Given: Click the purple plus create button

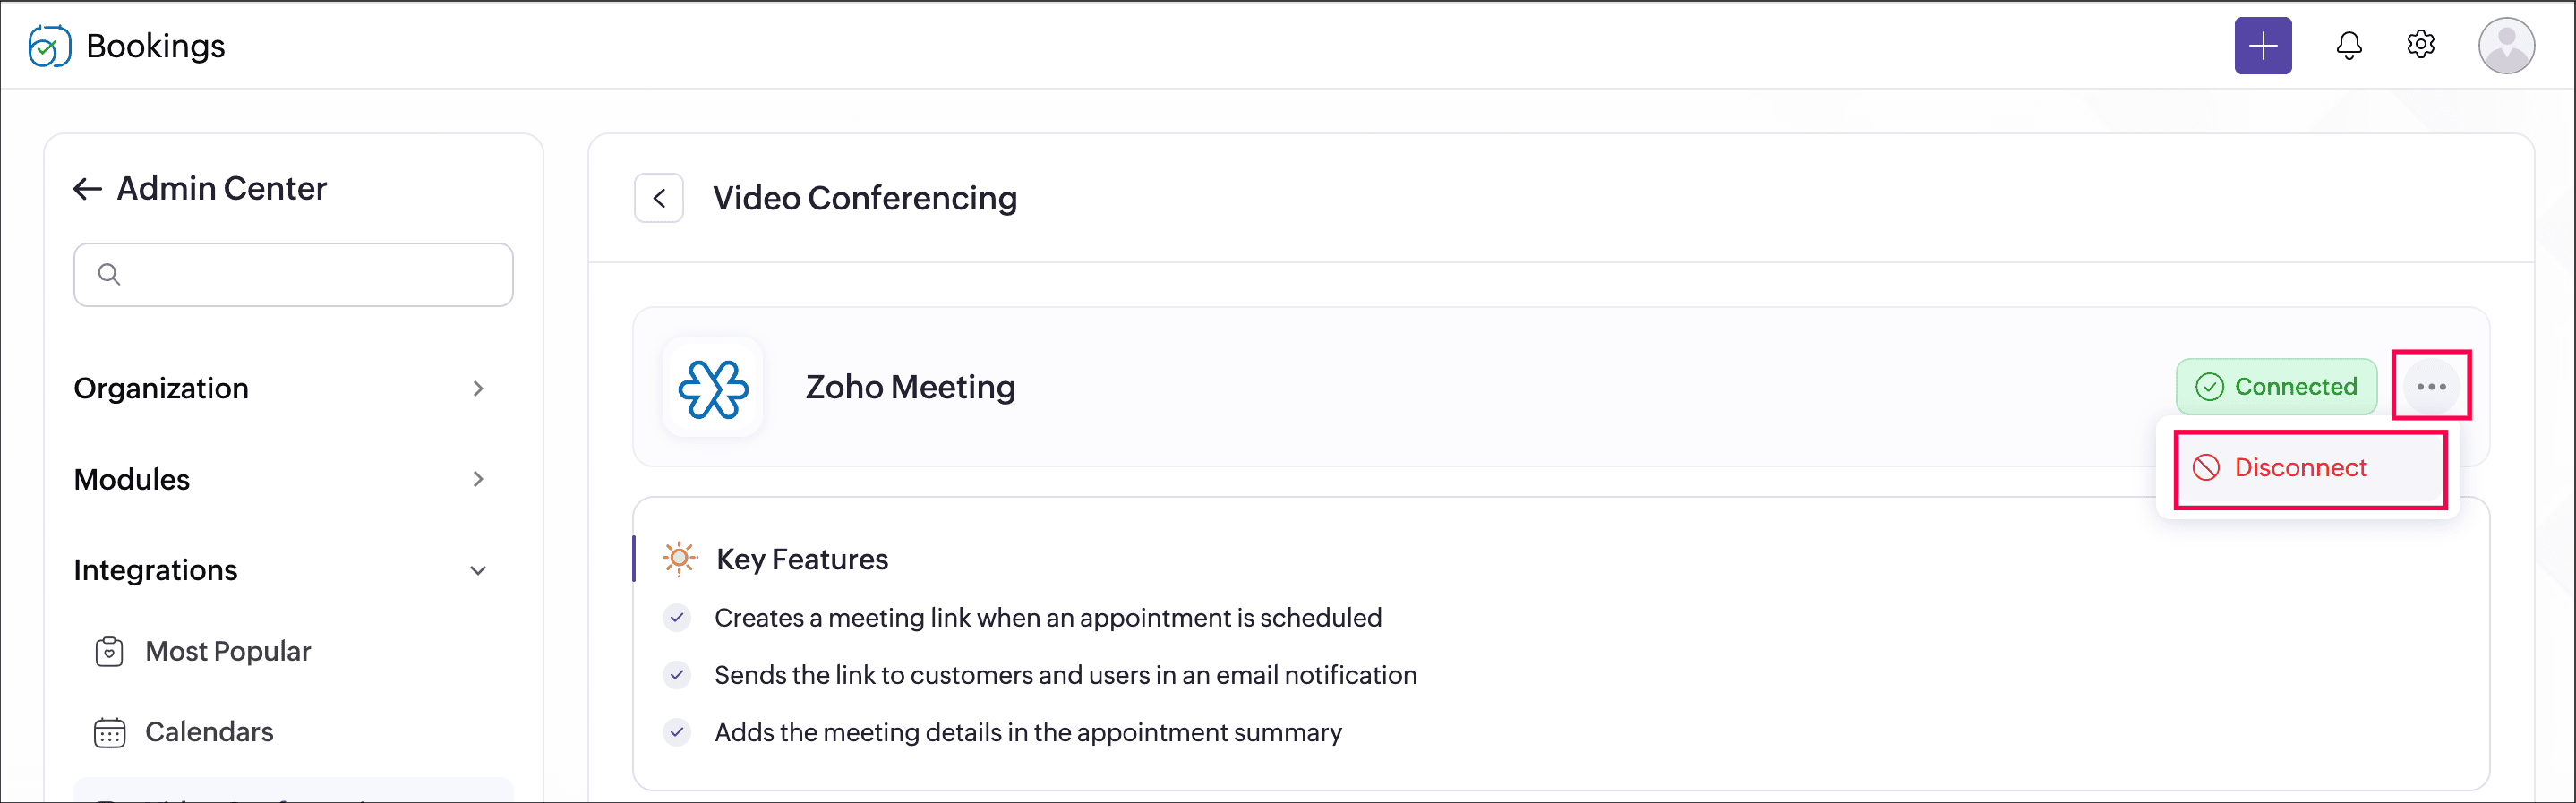Looking at the screenshot, I should click(2262, 46).
